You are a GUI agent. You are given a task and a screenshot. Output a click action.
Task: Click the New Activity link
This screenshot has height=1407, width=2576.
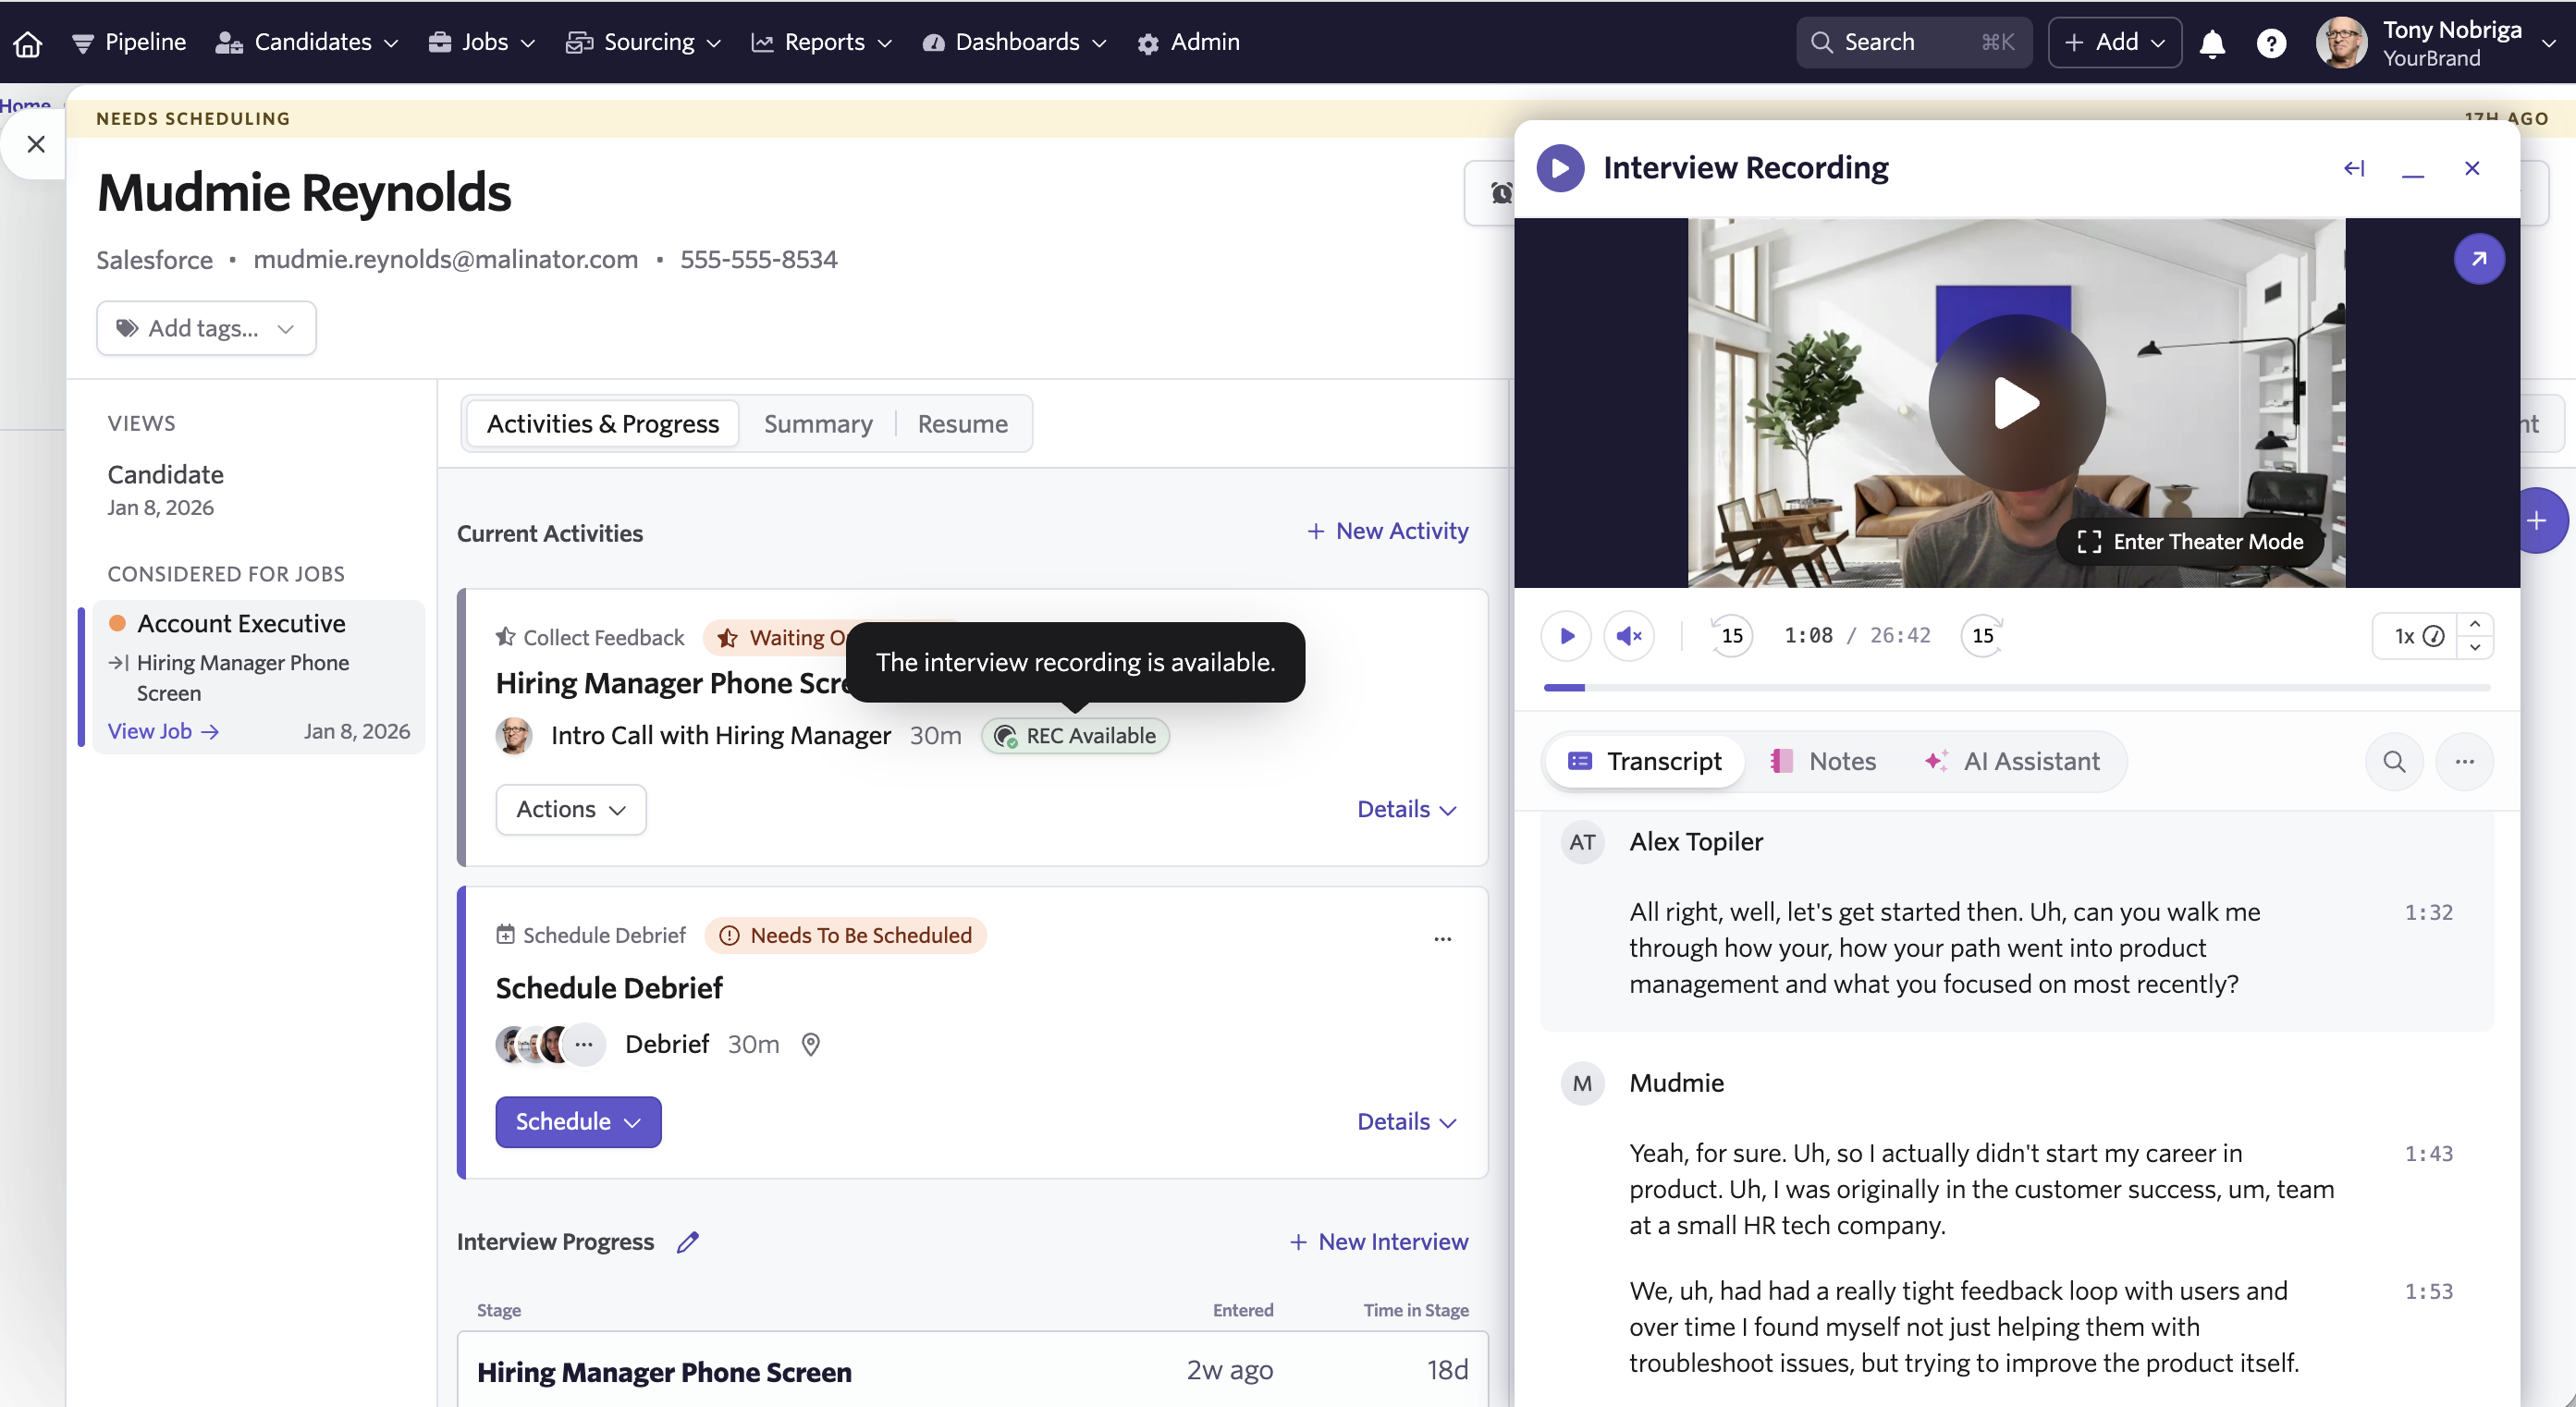tap(1387, 531)
